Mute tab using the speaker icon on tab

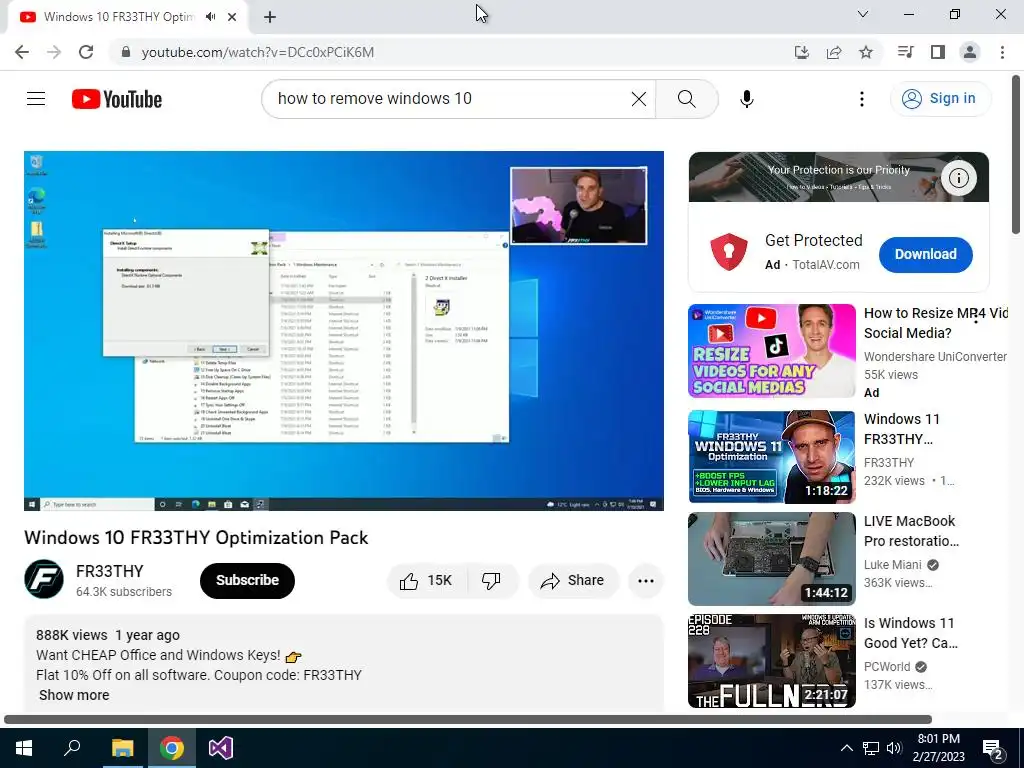pos(210,17)
